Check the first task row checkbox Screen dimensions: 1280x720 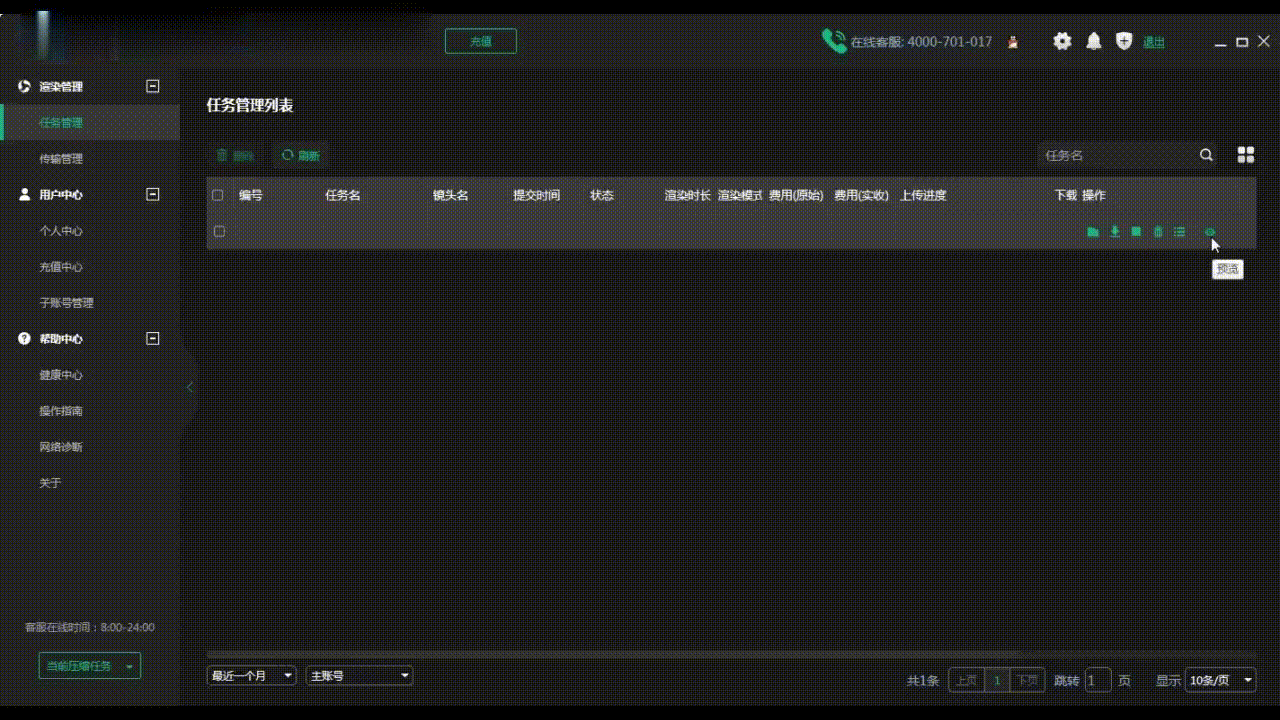pyautogui.click(x=219, y=232)
